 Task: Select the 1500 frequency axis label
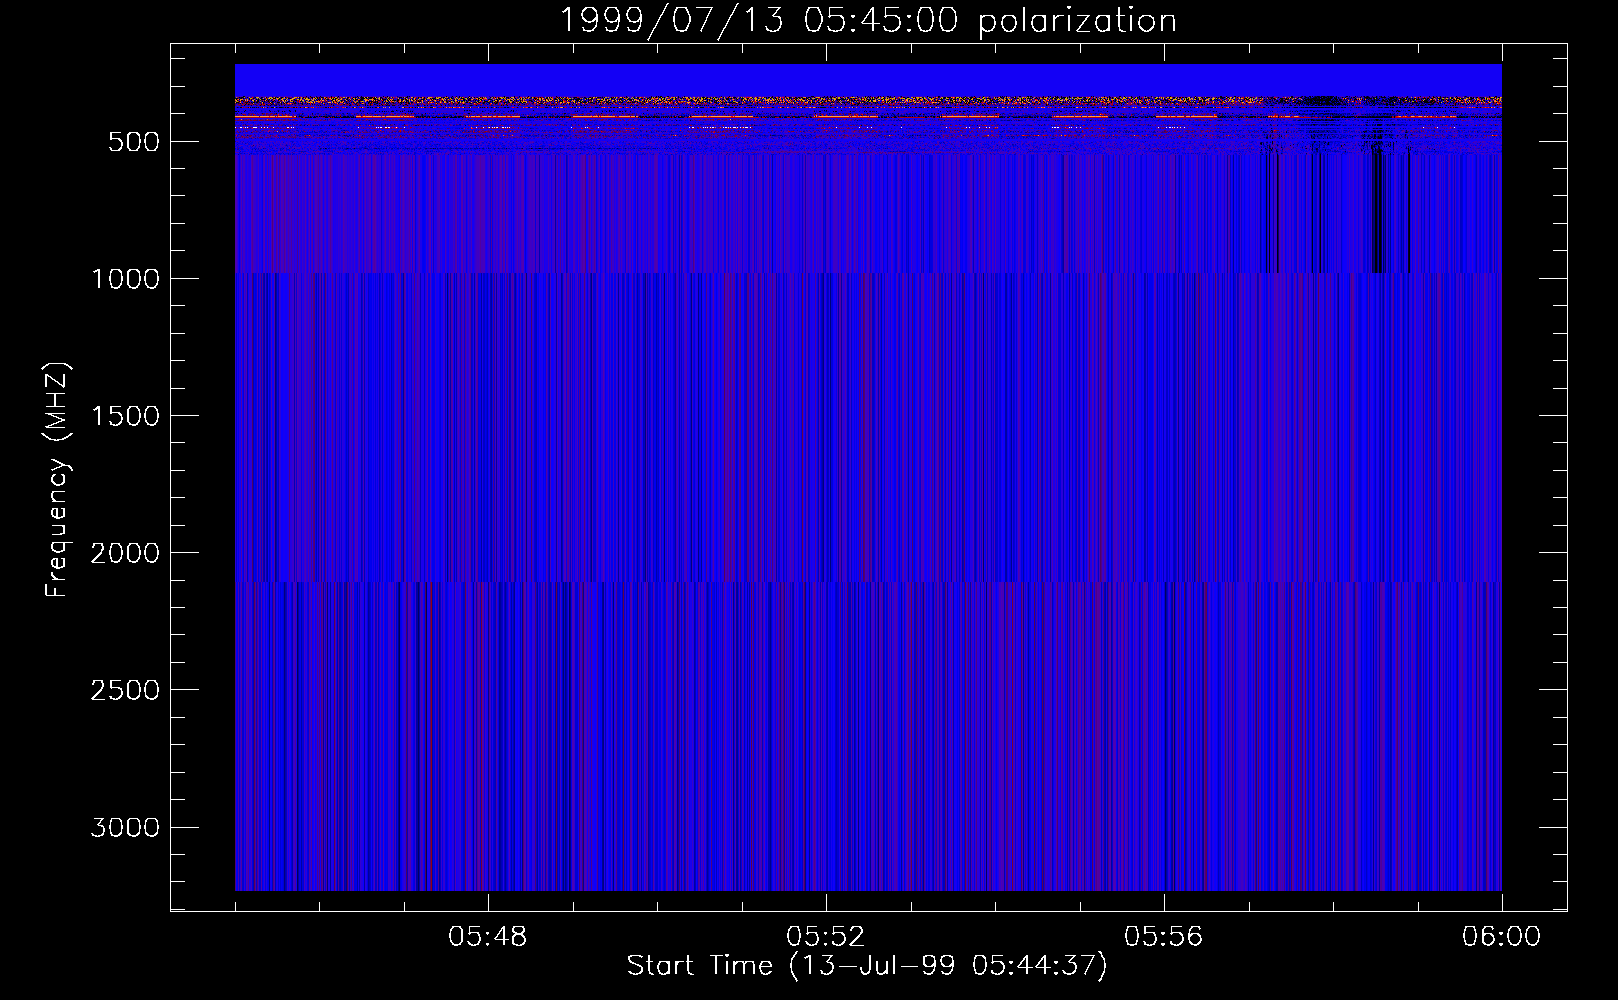(x=125, y=416)
